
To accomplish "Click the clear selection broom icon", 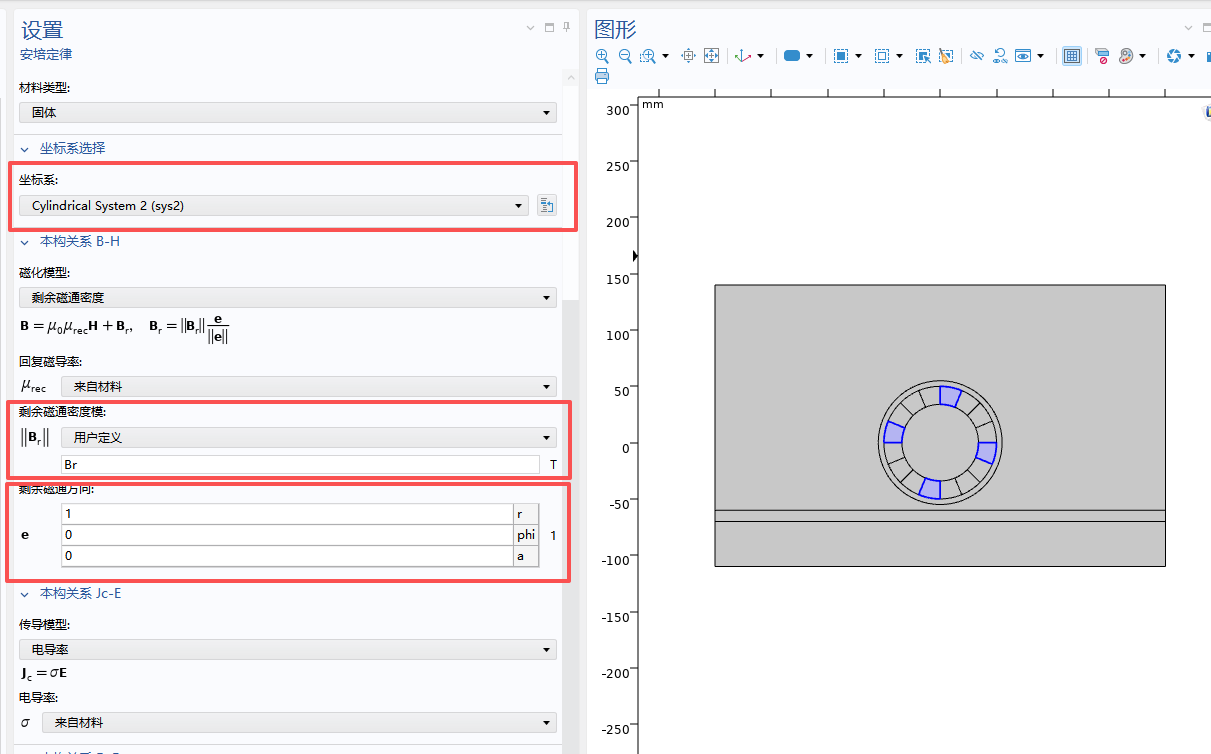I will [x=946, y=56].
